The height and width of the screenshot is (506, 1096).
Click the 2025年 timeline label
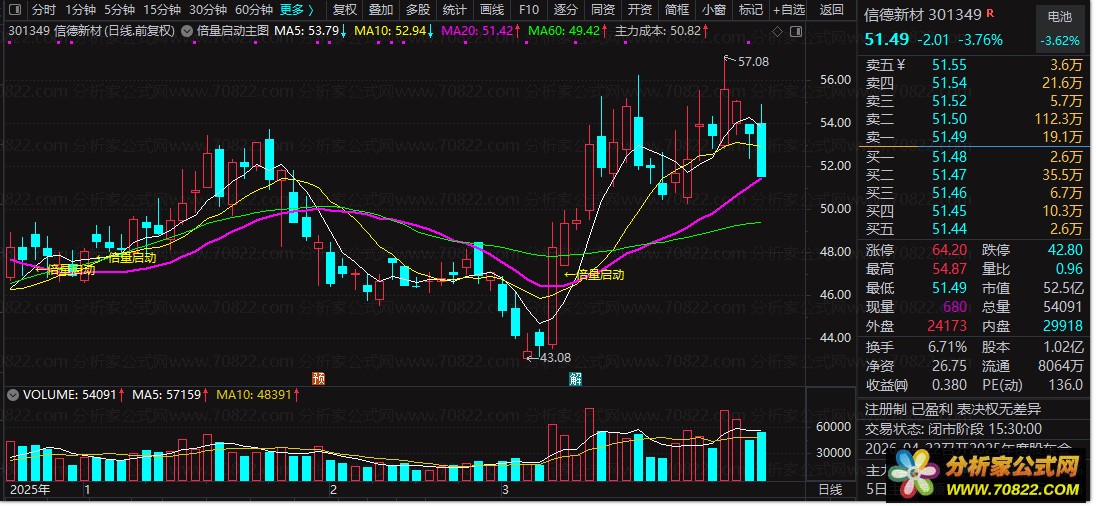(x=30, y=489)
